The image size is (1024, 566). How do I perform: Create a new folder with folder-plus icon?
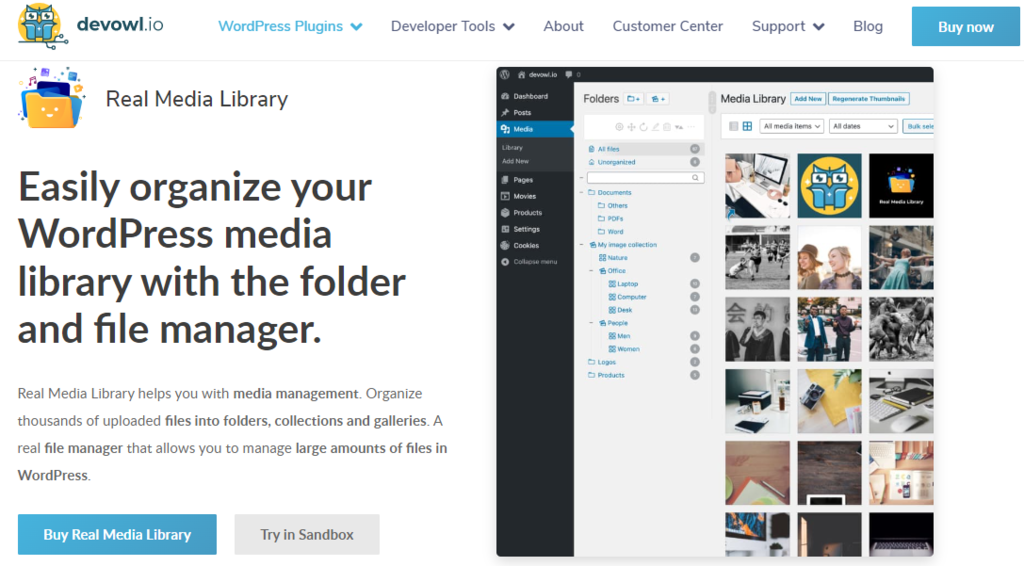click(x=633, y=99)
